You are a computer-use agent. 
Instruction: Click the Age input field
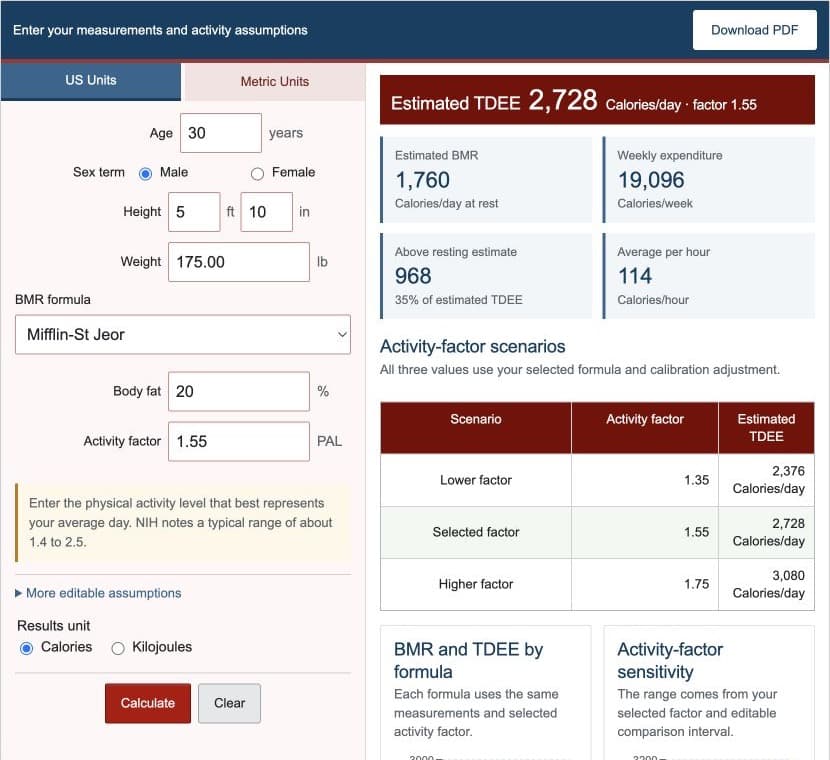(221, 133)
